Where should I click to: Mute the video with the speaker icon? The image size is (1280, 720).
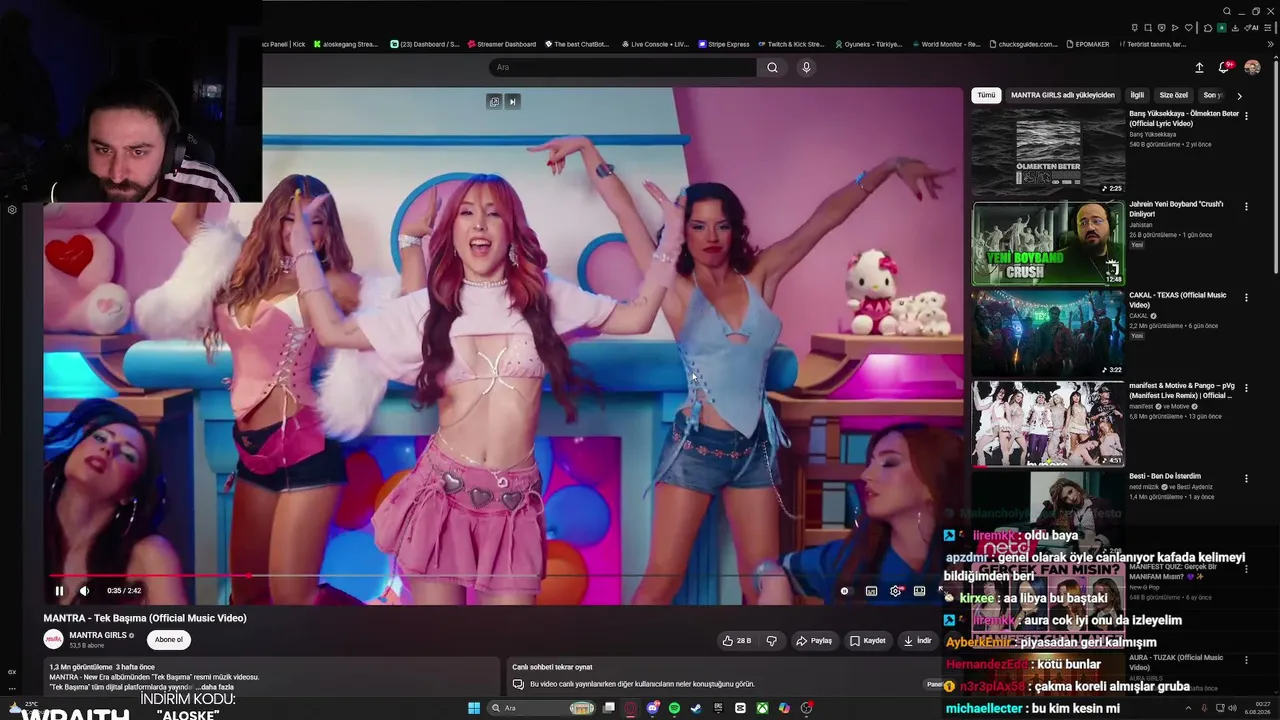[84, 591]
